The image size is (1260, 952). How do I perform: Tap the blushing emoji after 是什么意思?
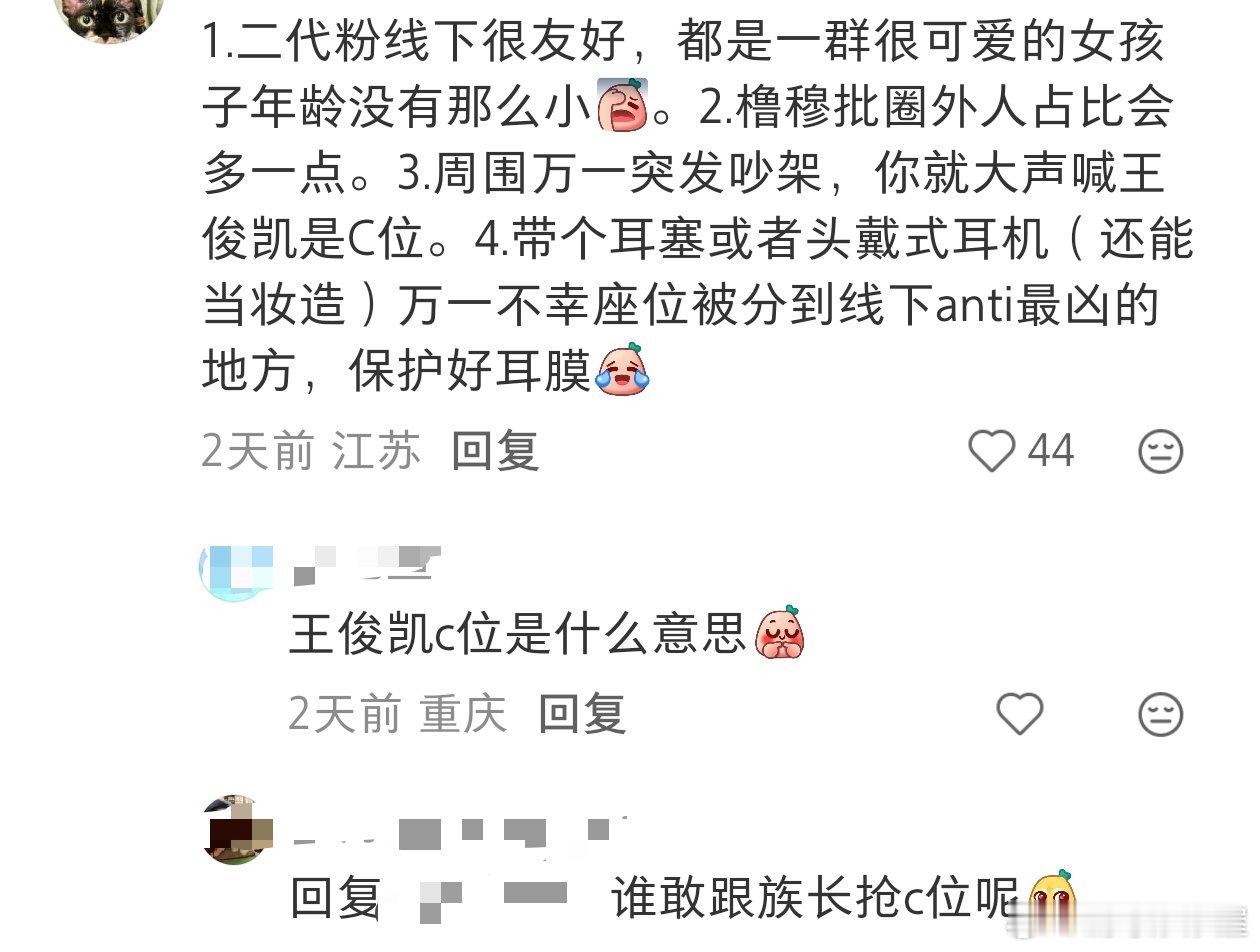tap(781, 632)
